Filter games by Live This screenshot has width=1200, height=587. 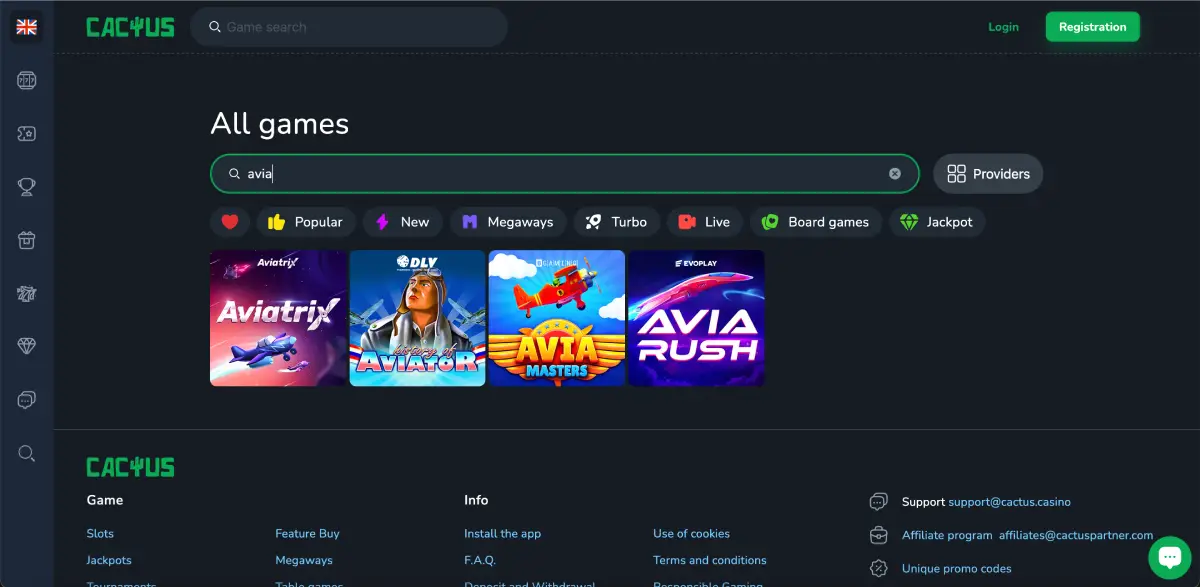(705, 222)
